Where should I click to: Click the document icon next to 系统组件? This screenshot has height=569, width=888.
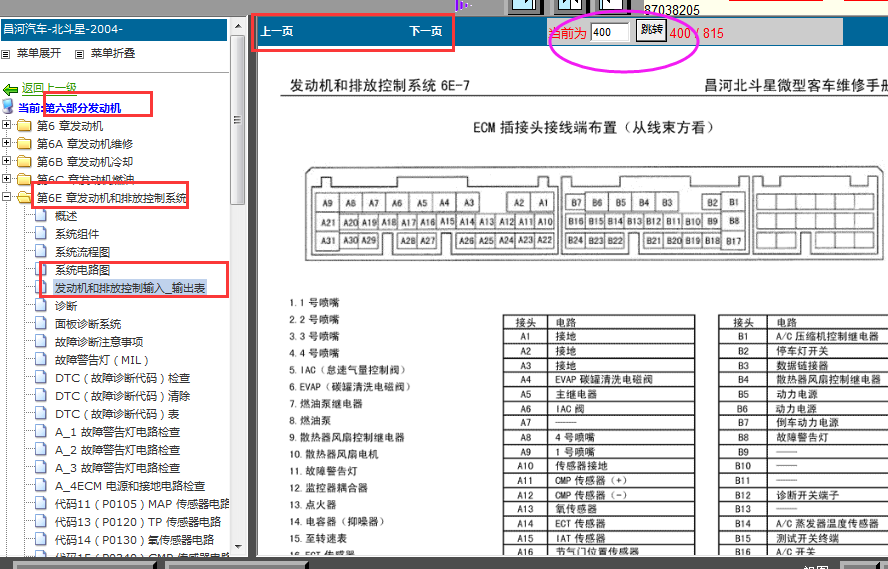tap(41, 233)
